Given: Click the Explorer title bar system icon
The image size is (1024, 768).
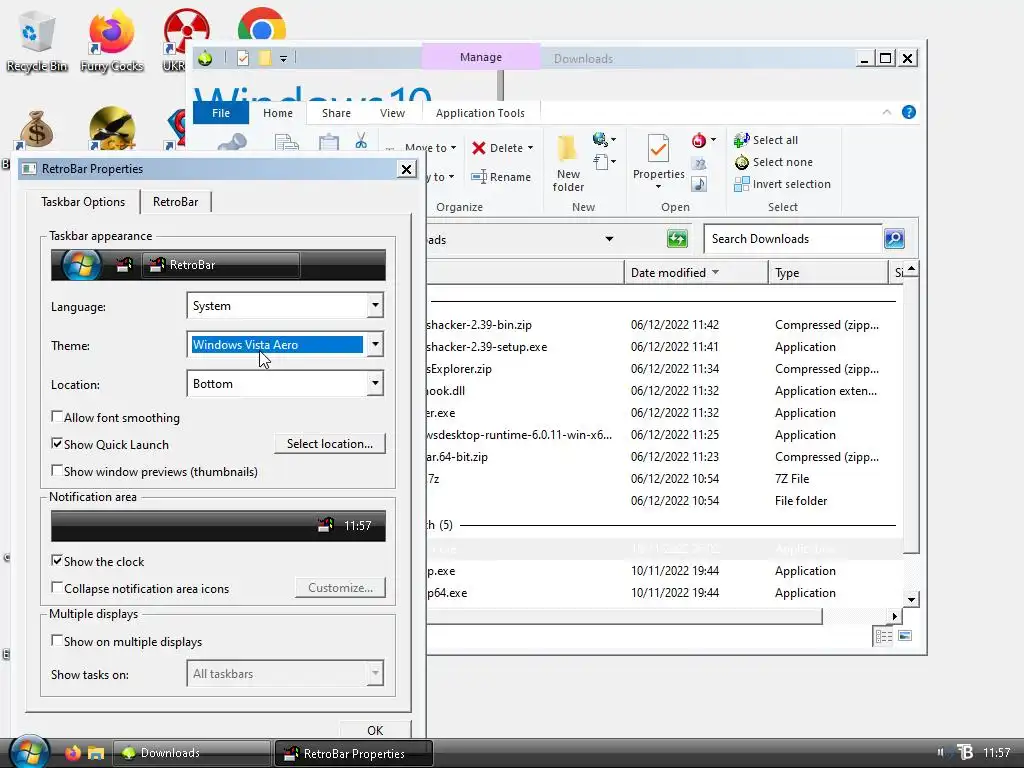Looking at the screenshot, I should point(205,58).
